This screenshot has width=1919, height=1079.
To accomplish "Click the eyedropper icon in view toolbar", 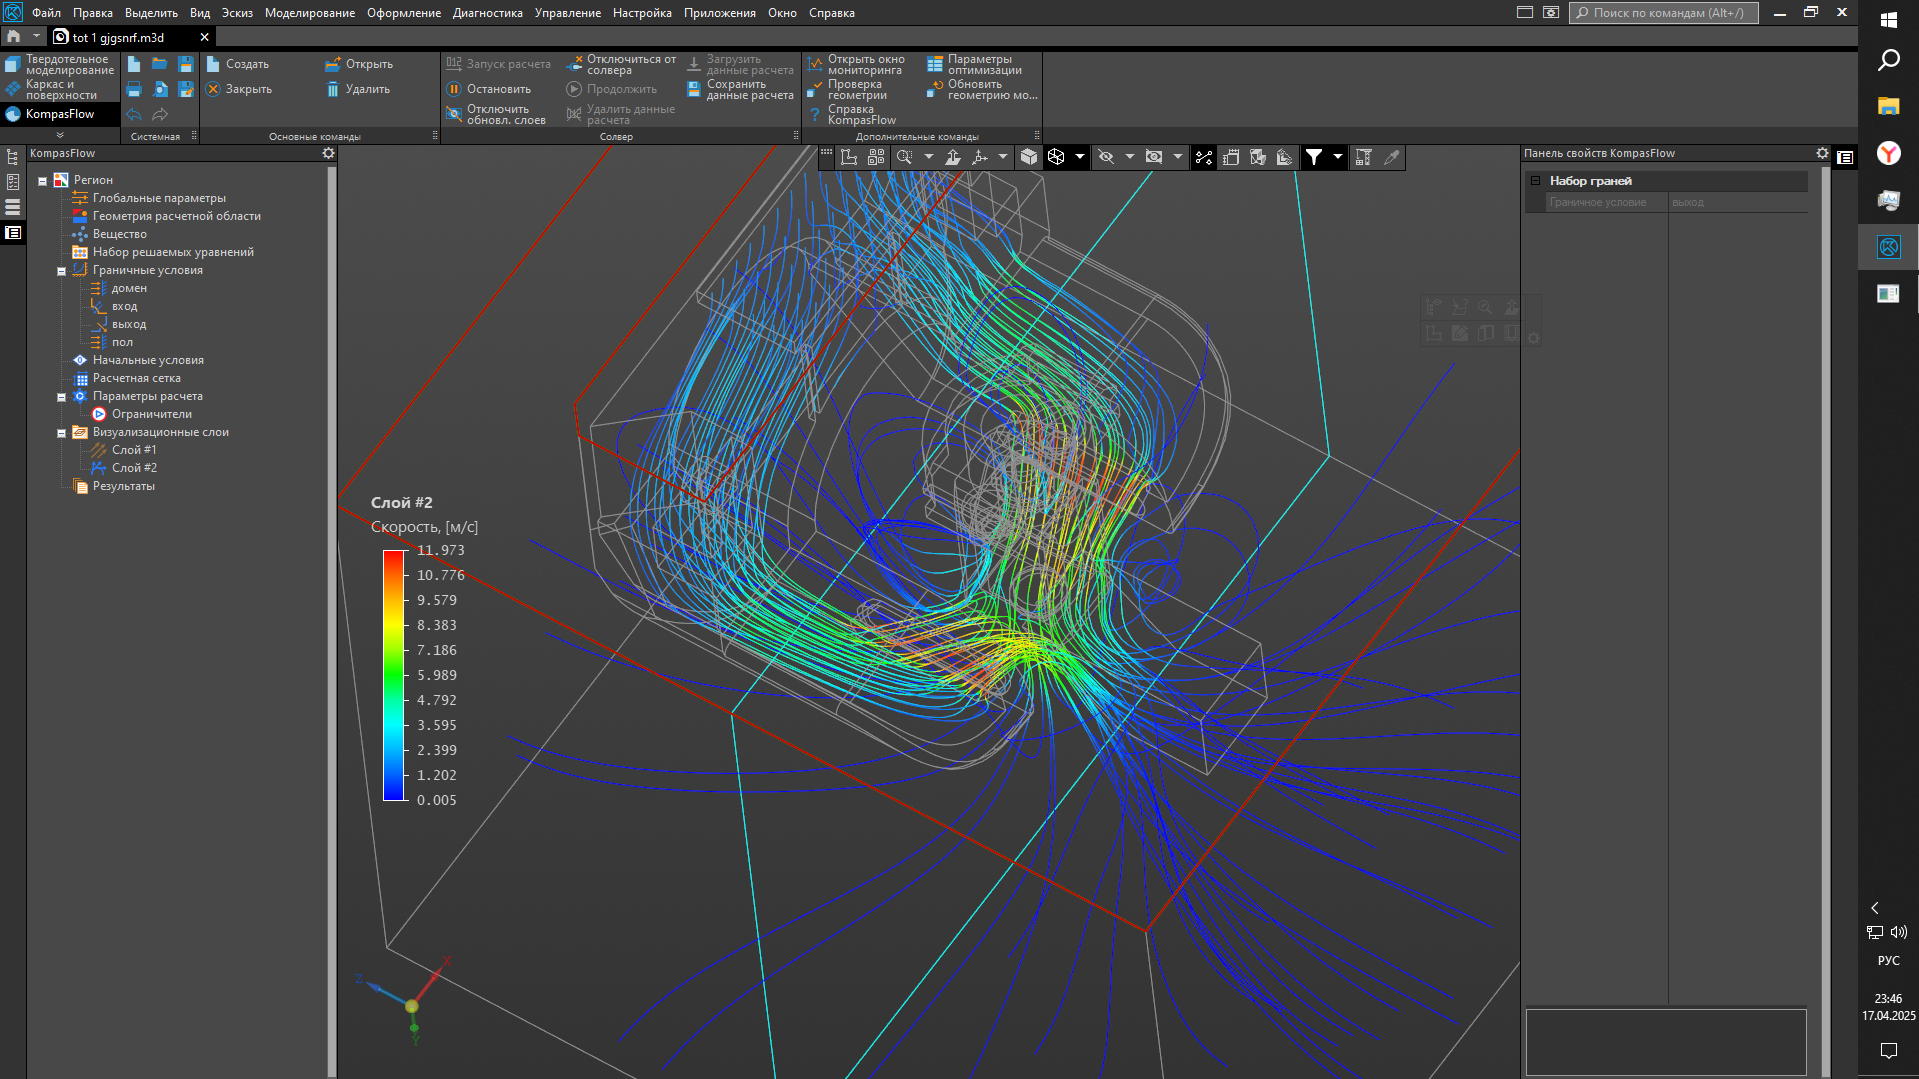I will 1391,157.
